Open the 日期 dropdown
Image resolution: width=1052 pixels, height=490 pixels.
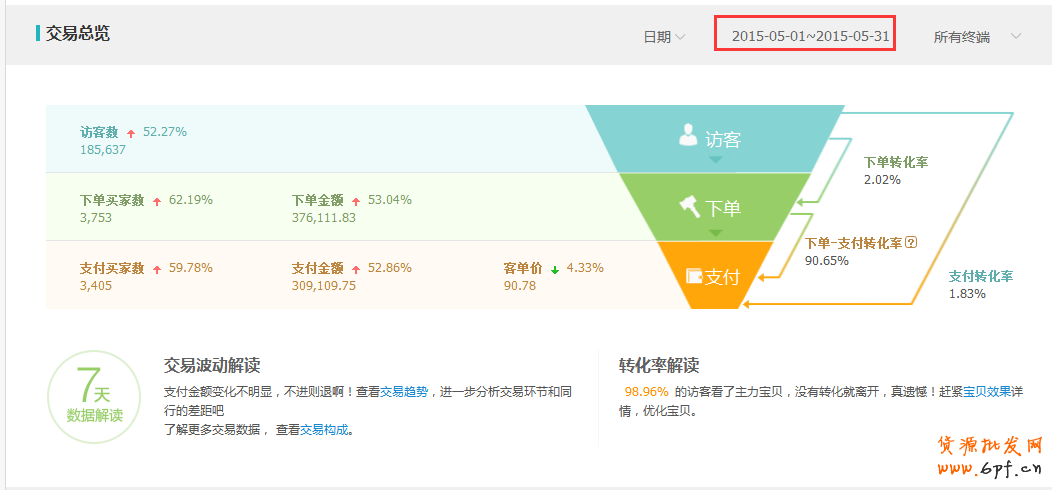tap(664, 37)
